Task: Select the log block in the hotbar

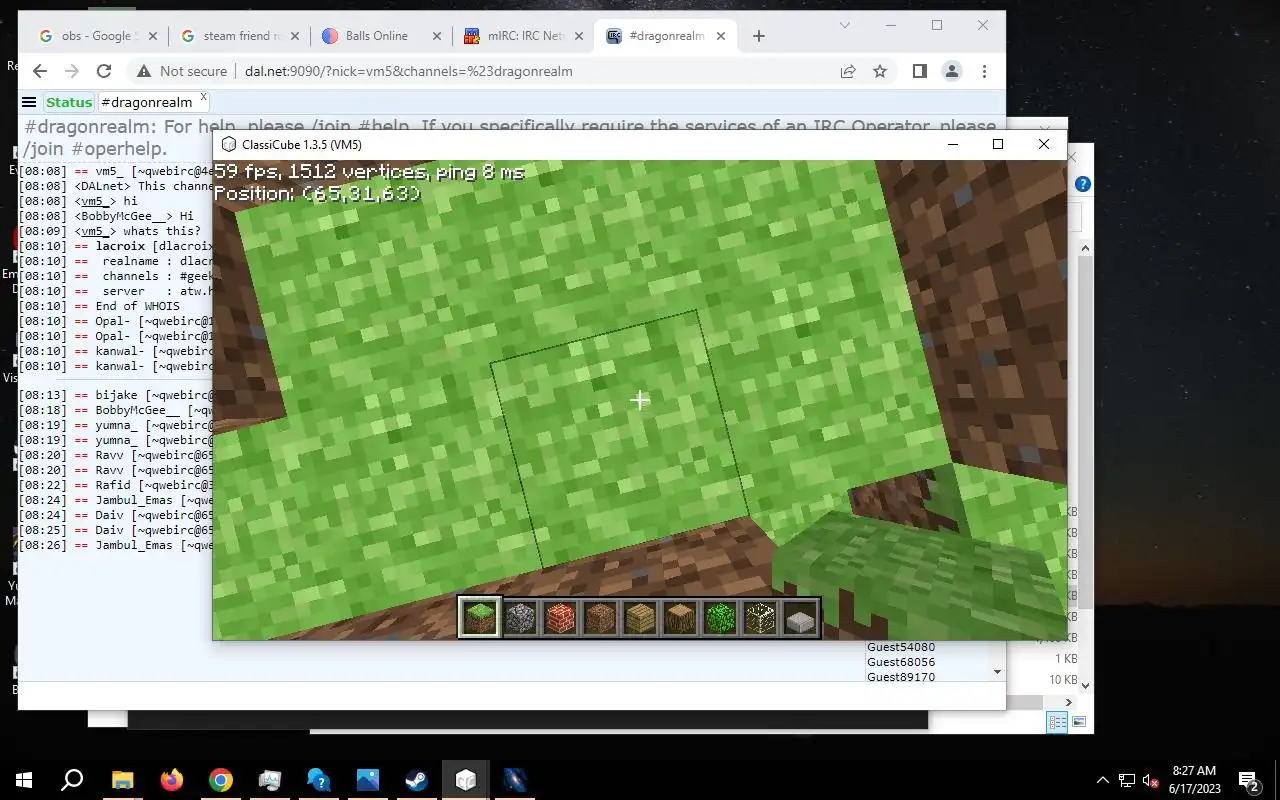Action: (x=680, y=618)
